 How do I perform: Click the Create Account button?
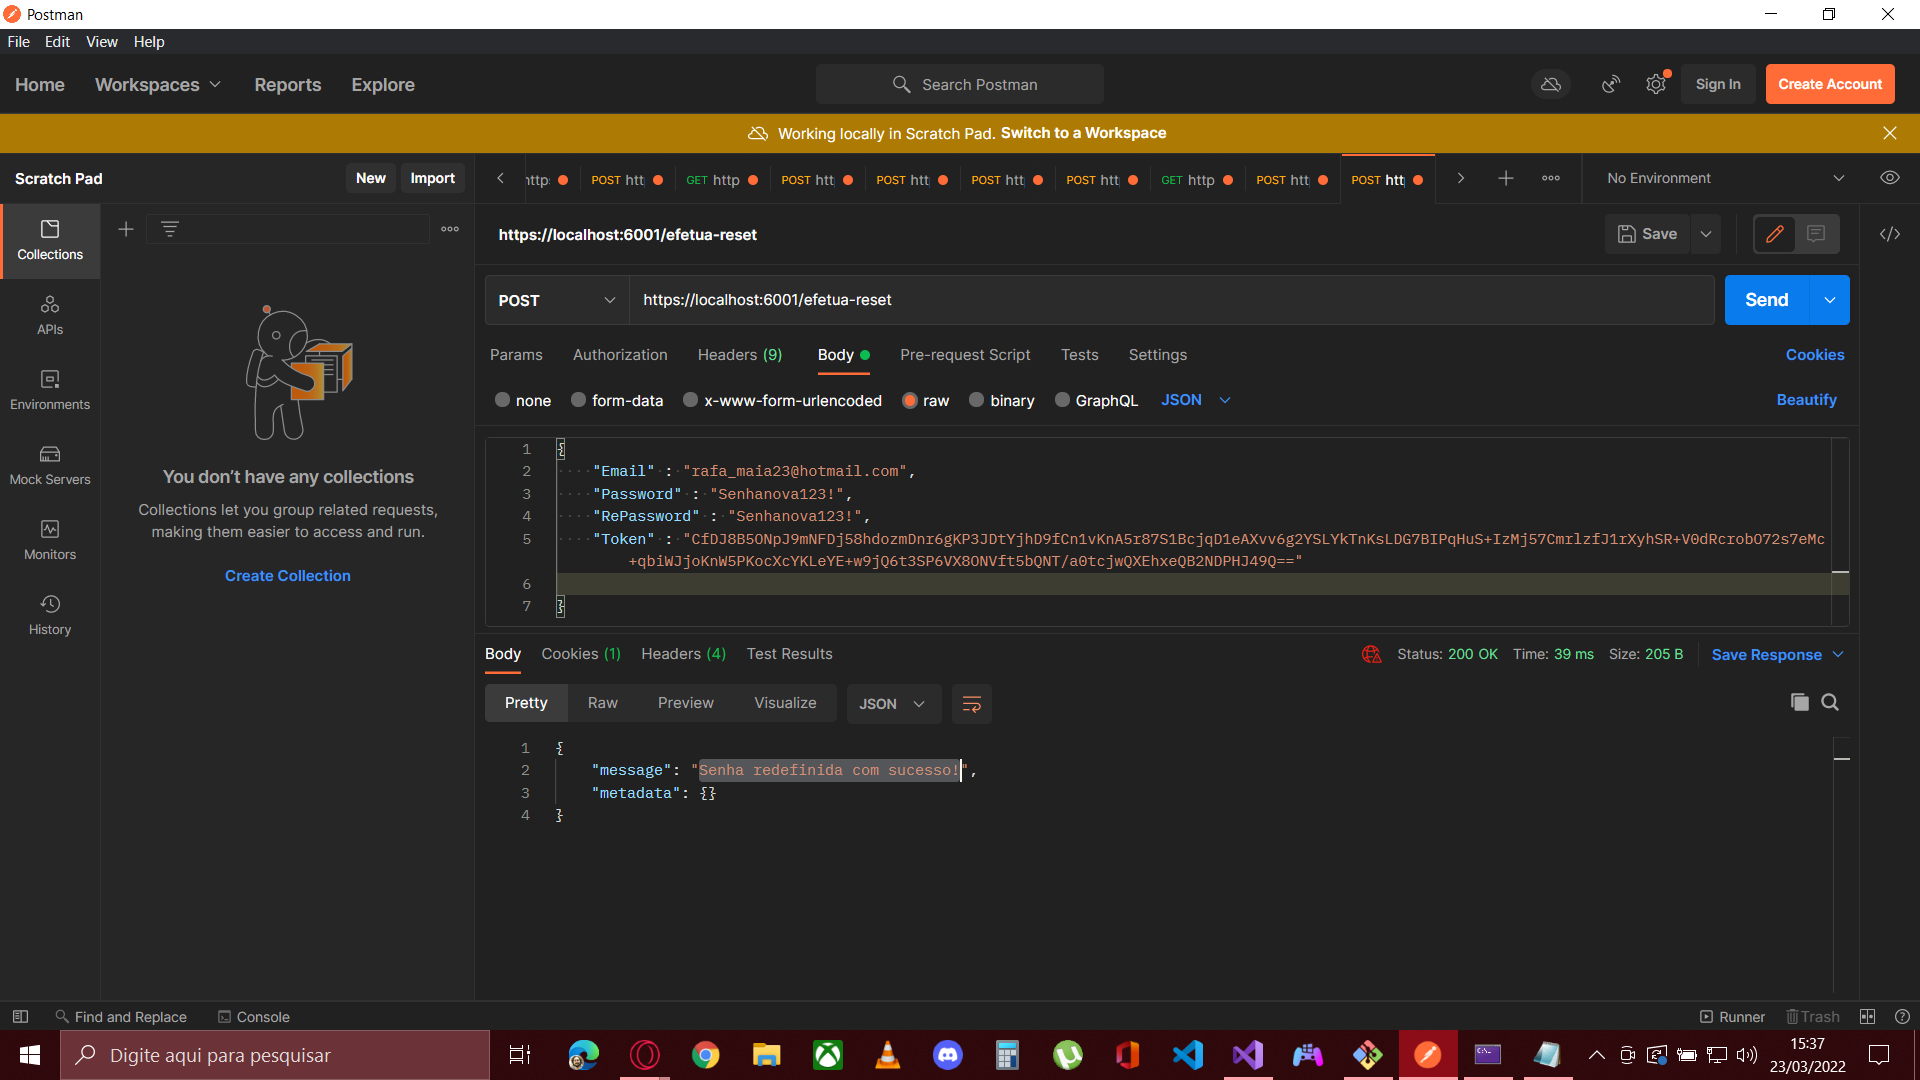tap(1830, 84)
